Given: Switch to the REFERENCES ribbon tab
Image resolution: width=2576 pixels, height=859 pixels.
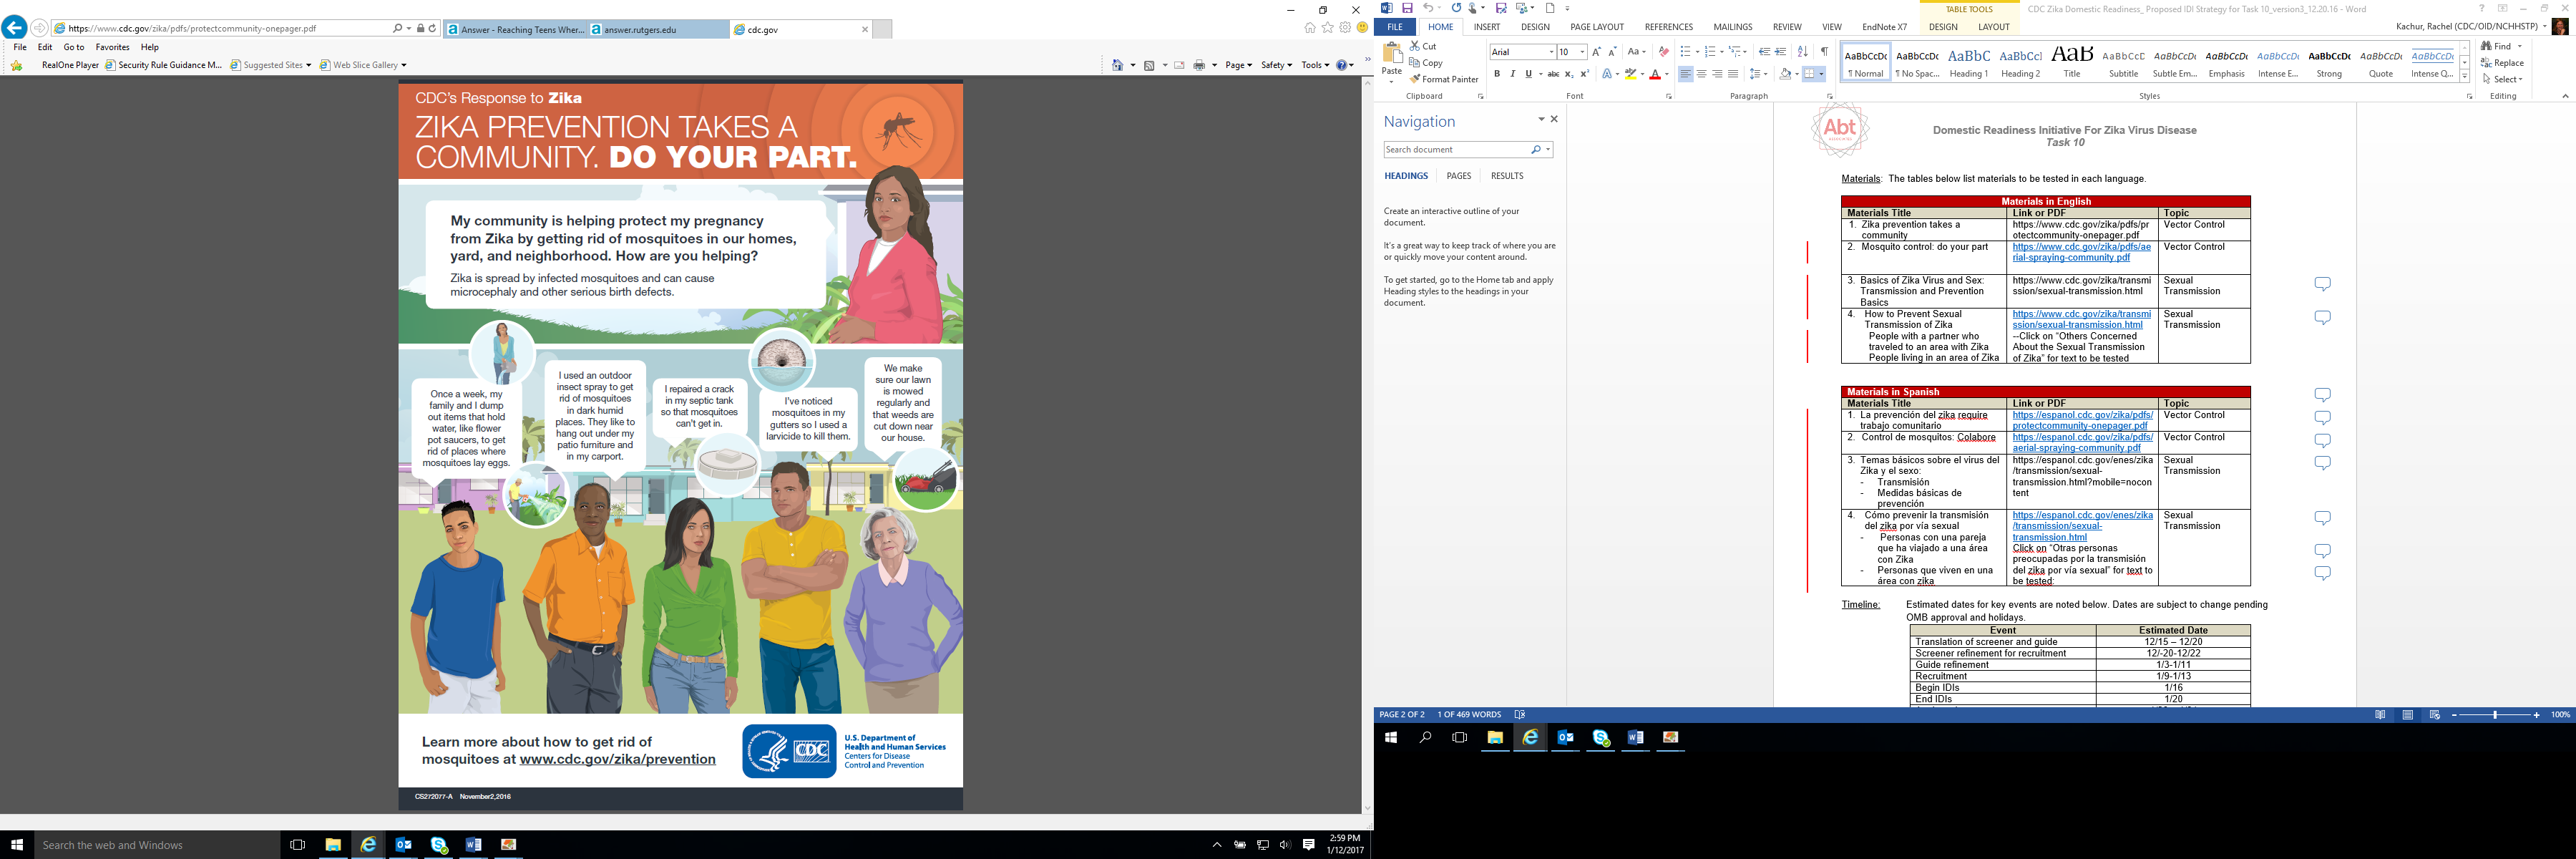Looking at the screenshot, I should coord(1669,27).
